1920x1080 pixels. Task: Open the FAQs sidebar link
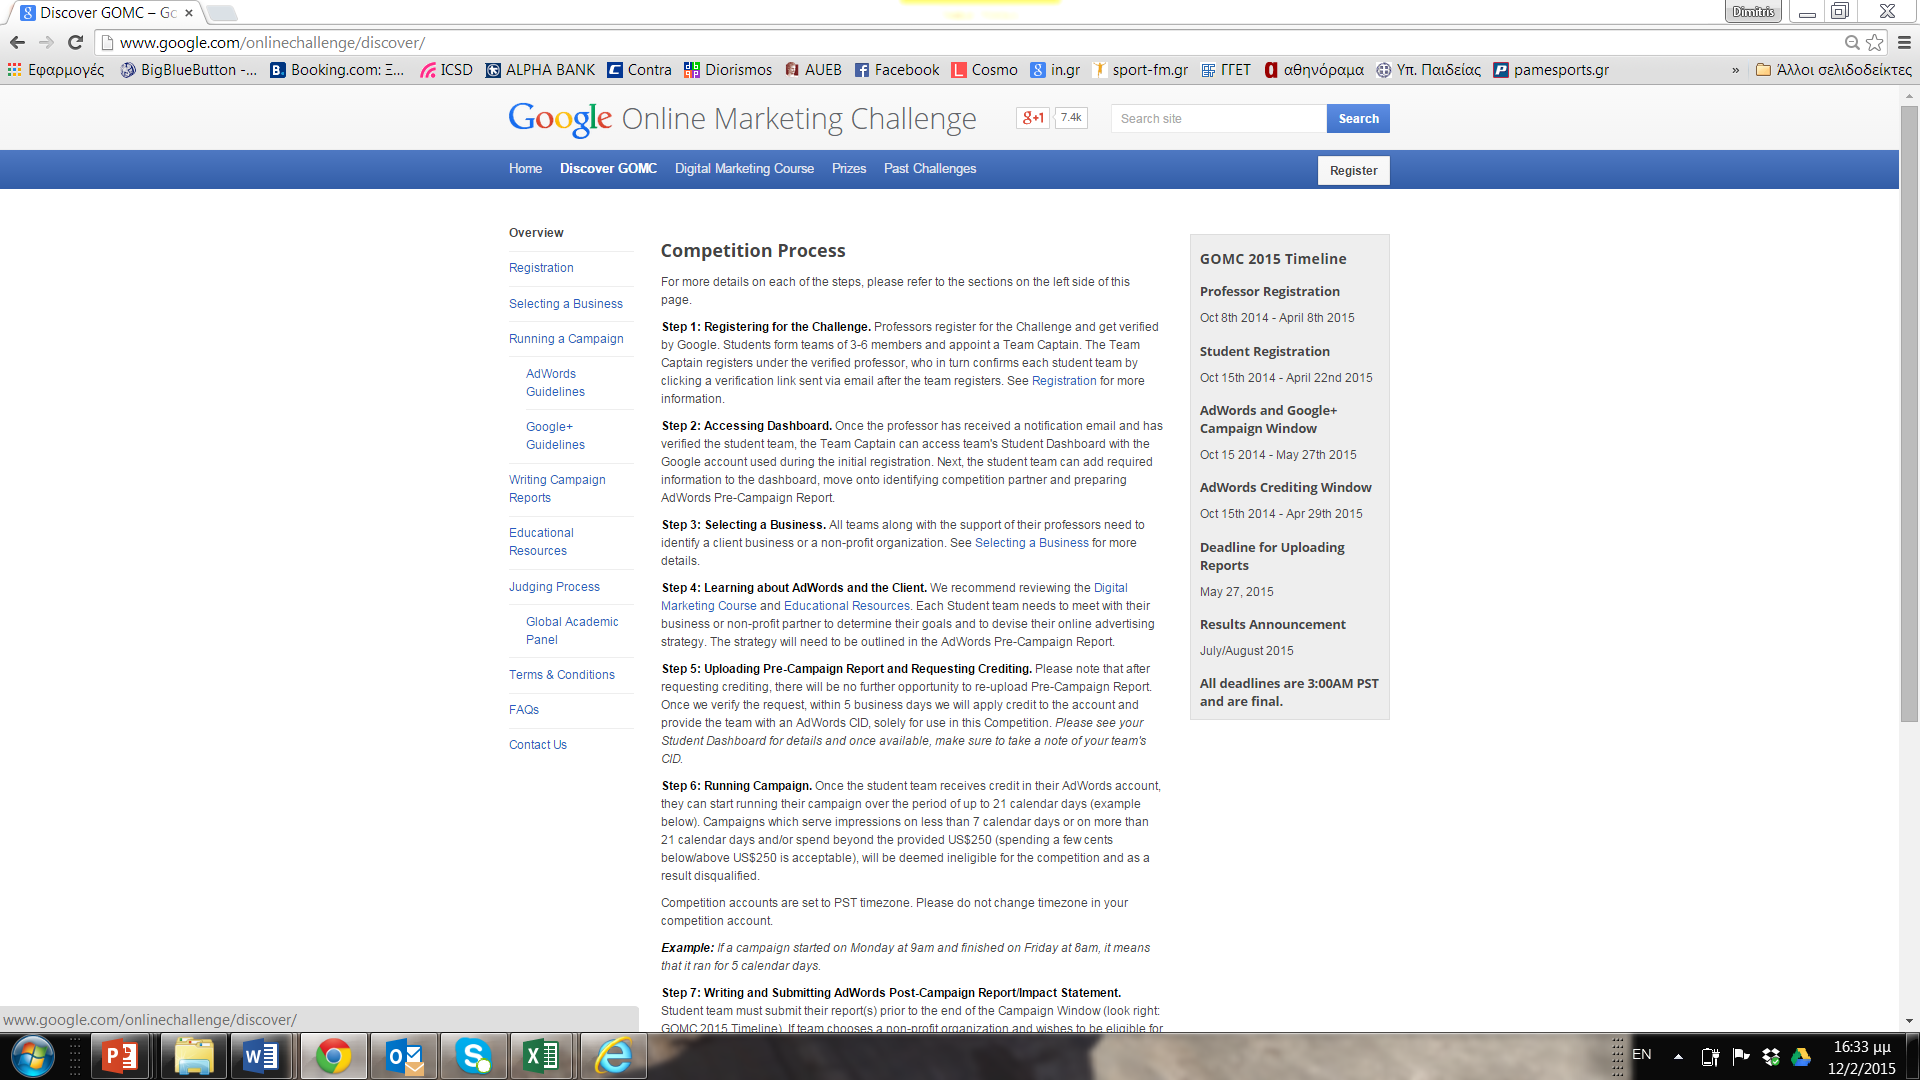[x=524, y=710]
